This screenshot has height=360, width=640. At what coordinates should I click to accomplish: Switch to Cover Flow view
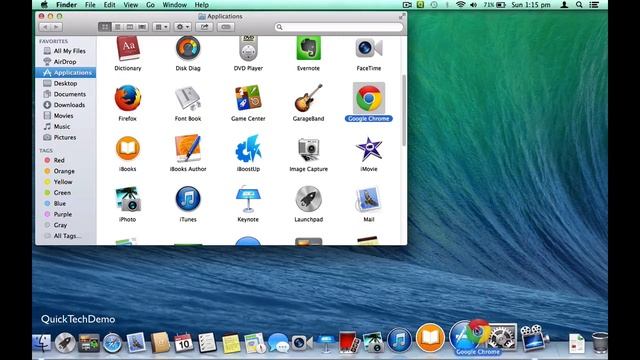point(142,27)
